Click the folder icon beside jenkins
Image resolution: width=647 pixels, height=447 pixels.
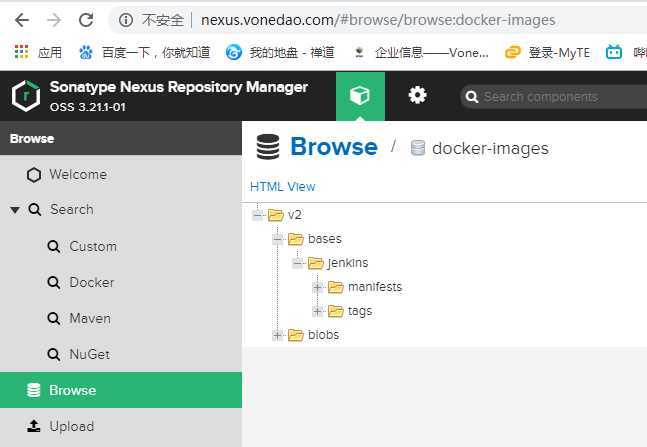[x=316, y=263]
